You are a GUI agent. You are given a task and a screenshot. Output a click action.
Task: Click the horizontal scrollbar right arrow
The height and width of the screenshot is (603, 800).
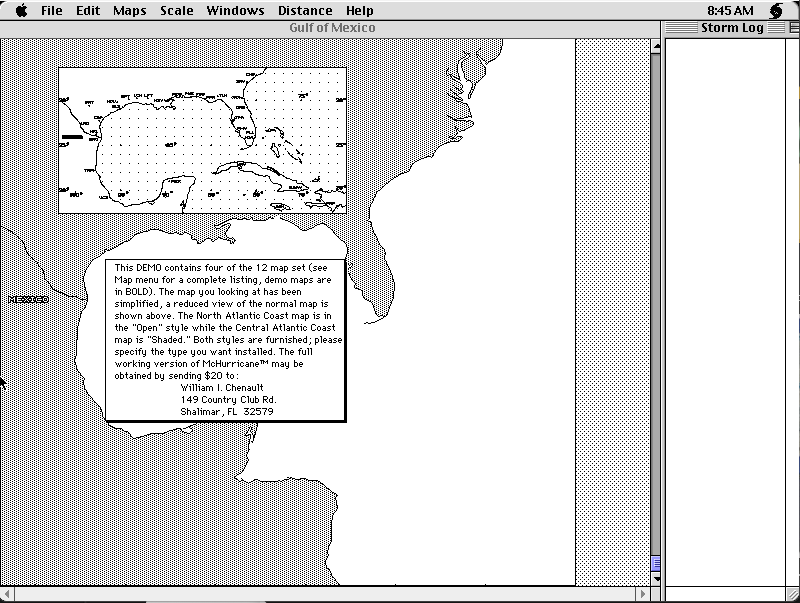pos(640,594)
